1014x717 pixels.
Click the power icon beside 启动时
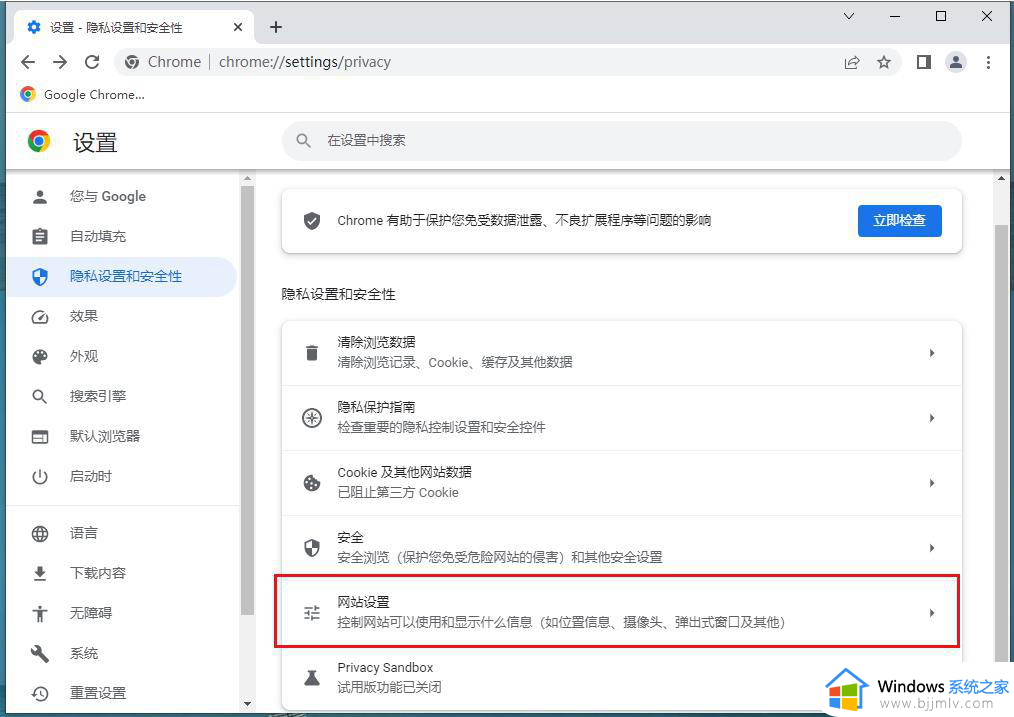[40, 477]
